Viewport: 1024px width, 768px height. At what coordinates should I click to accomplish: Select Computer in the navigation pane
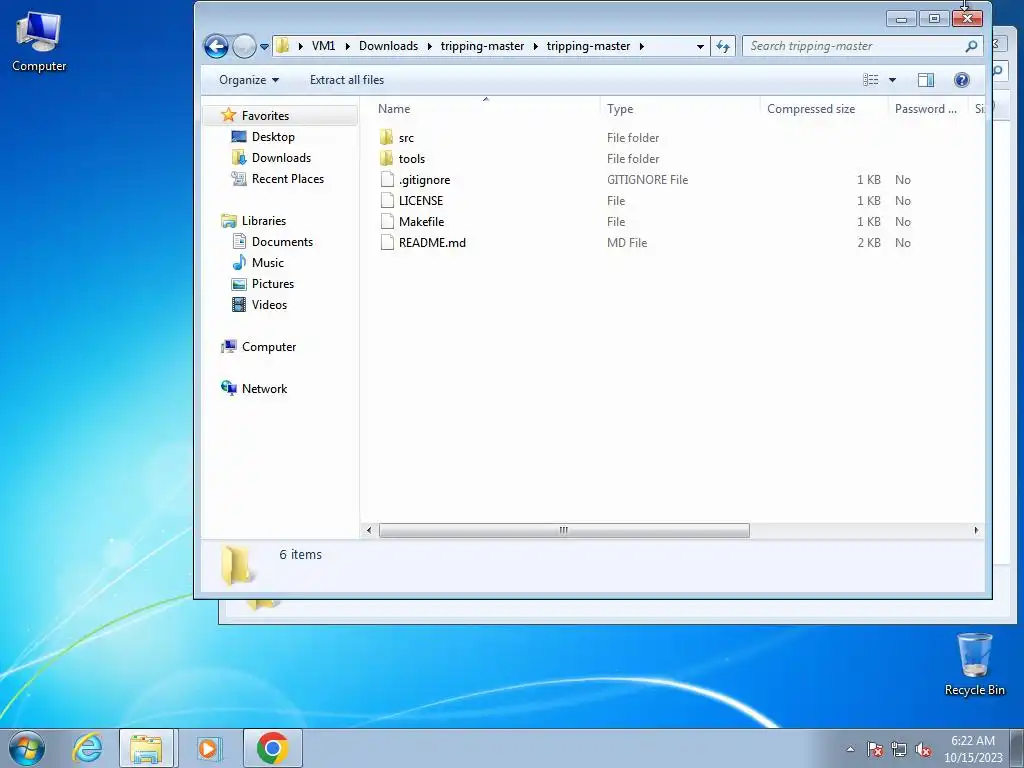point(269,347)
